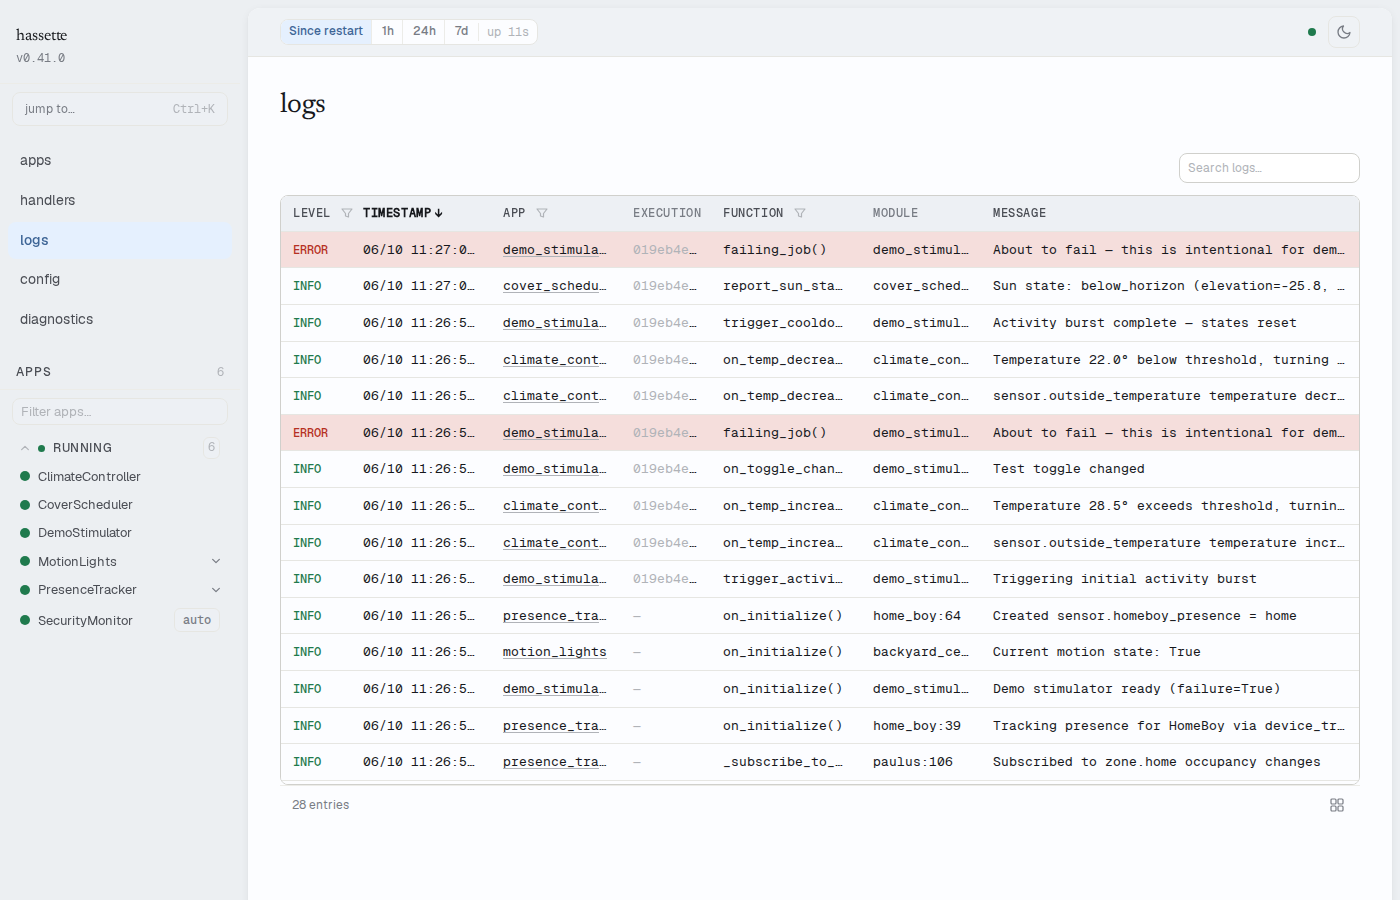Select the 24h time range
This screenshot has height=900, width=1400.
(x=425, y=32)
